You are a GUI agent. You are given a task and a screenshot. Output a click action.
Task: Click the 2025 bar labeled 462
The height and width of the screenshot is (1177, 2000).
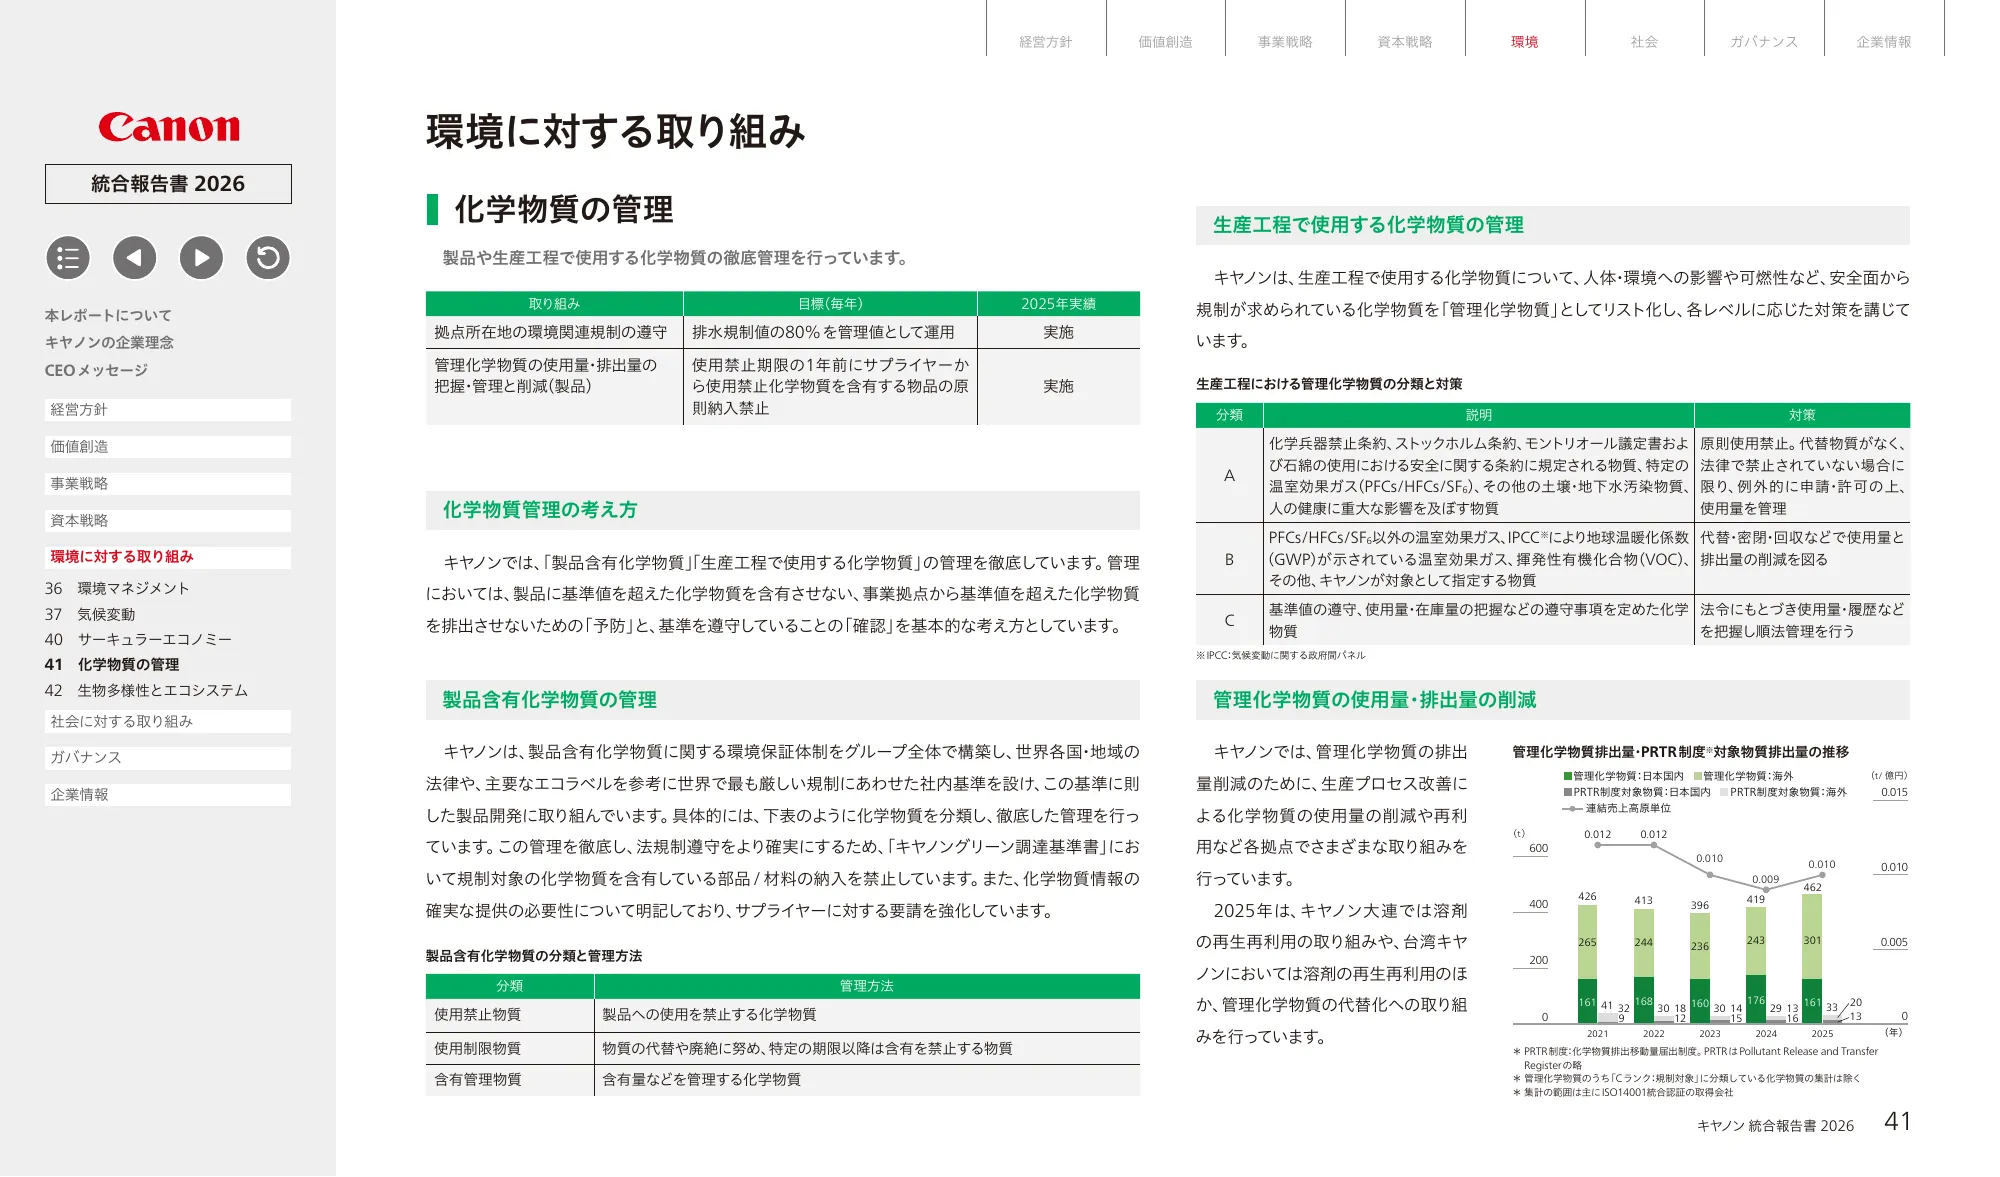(x=1812, y=958)
